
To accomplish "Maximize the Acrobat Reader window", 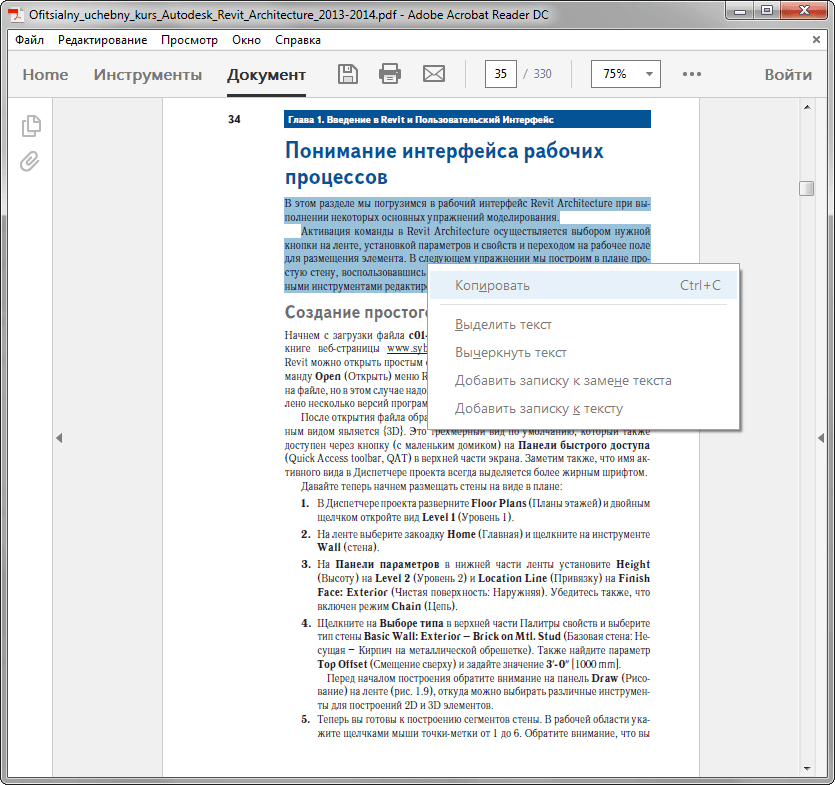I will coord(767,11).
